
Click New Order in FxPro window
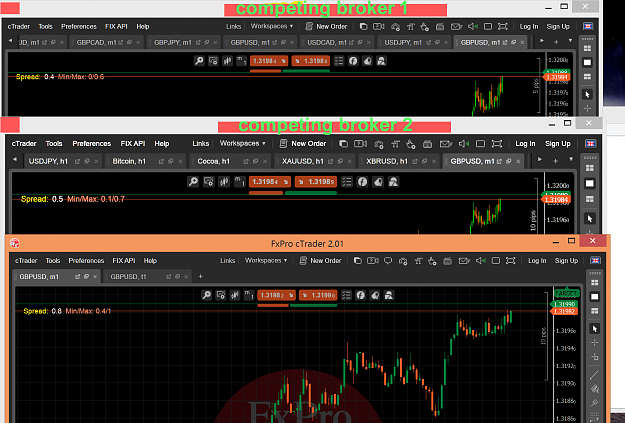[320, 261]
